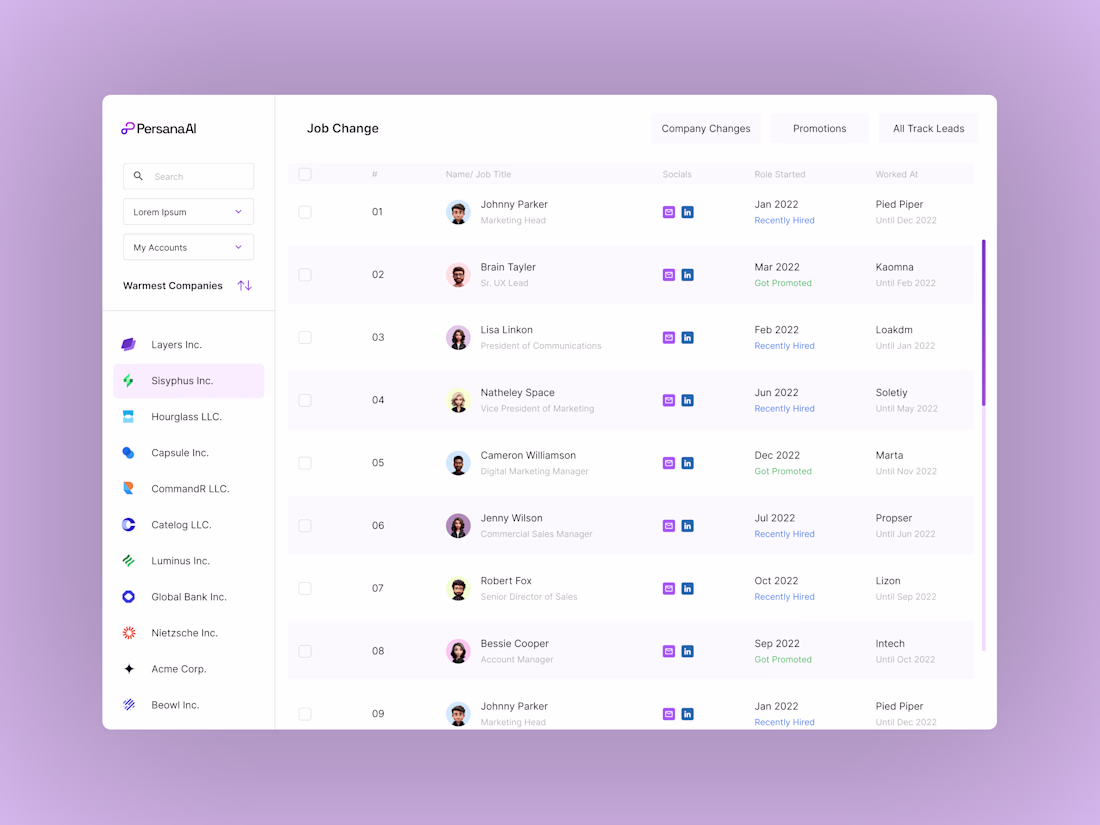The height and width of the screenshot is (825, 1100).
Task: Open Johnny Parker's email icon in row 01
Action: (x=669, y=212)
